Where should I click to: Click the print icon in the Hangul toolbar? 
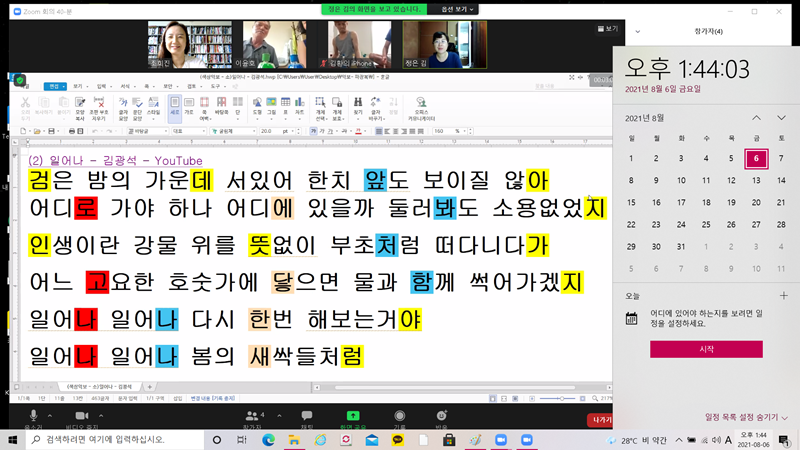click(x=72, y=131)
